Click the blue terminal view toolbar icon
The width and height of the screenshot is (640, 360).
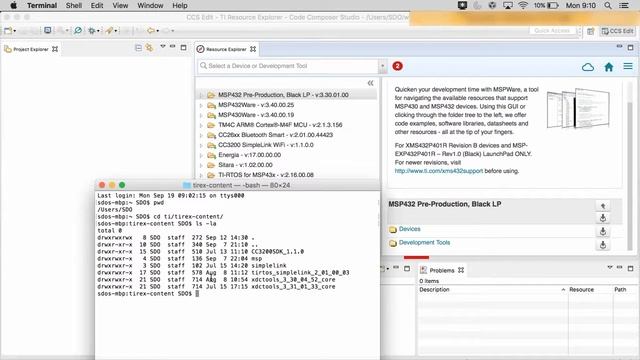pyautogui.click(x=48, y=31)
